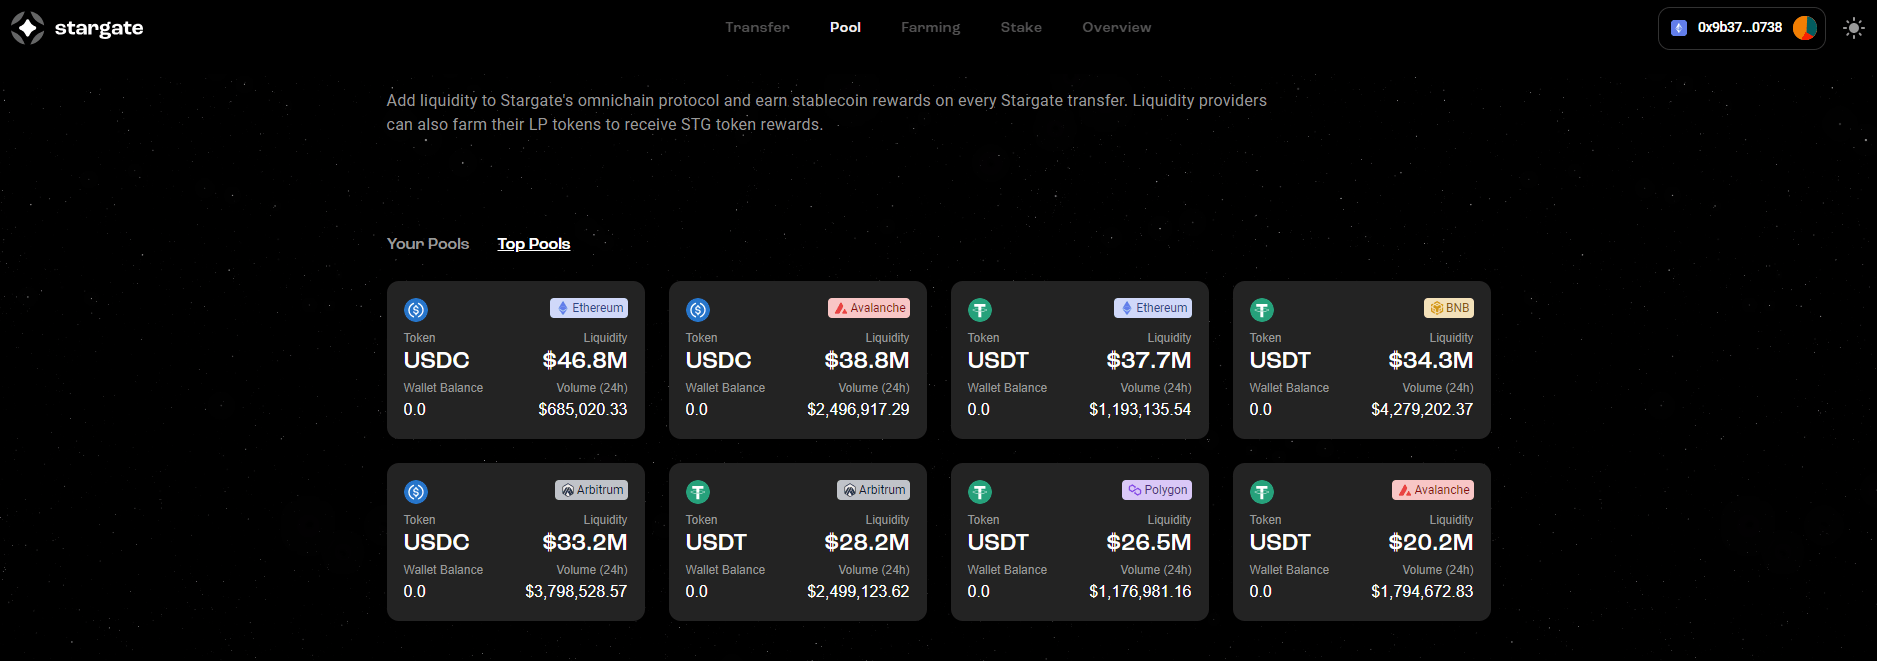
Task: Click the $20.2M liquidity value
Action: 1431,542
